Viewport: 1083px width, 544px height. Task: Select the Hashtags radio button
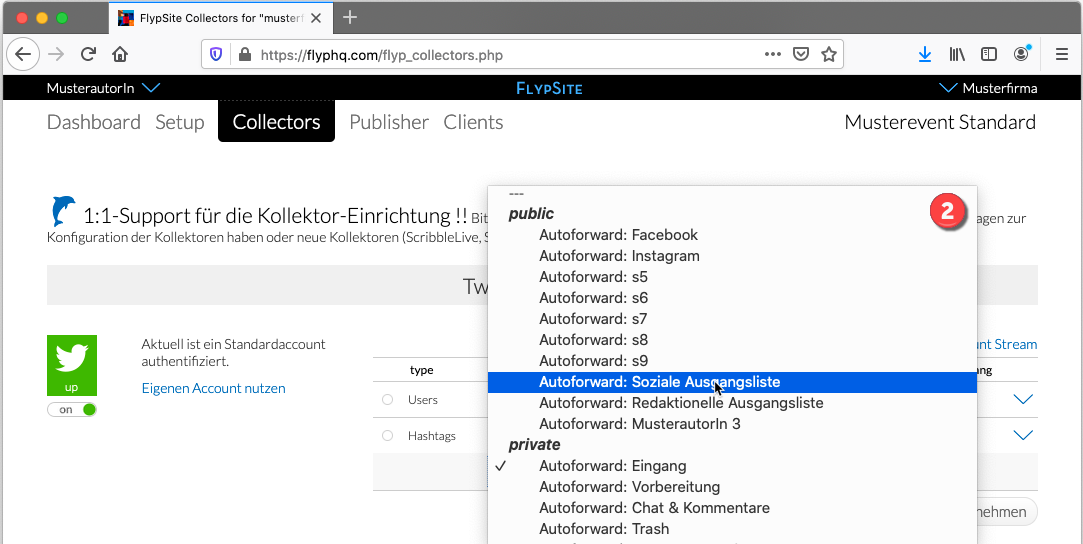[388, 436]
